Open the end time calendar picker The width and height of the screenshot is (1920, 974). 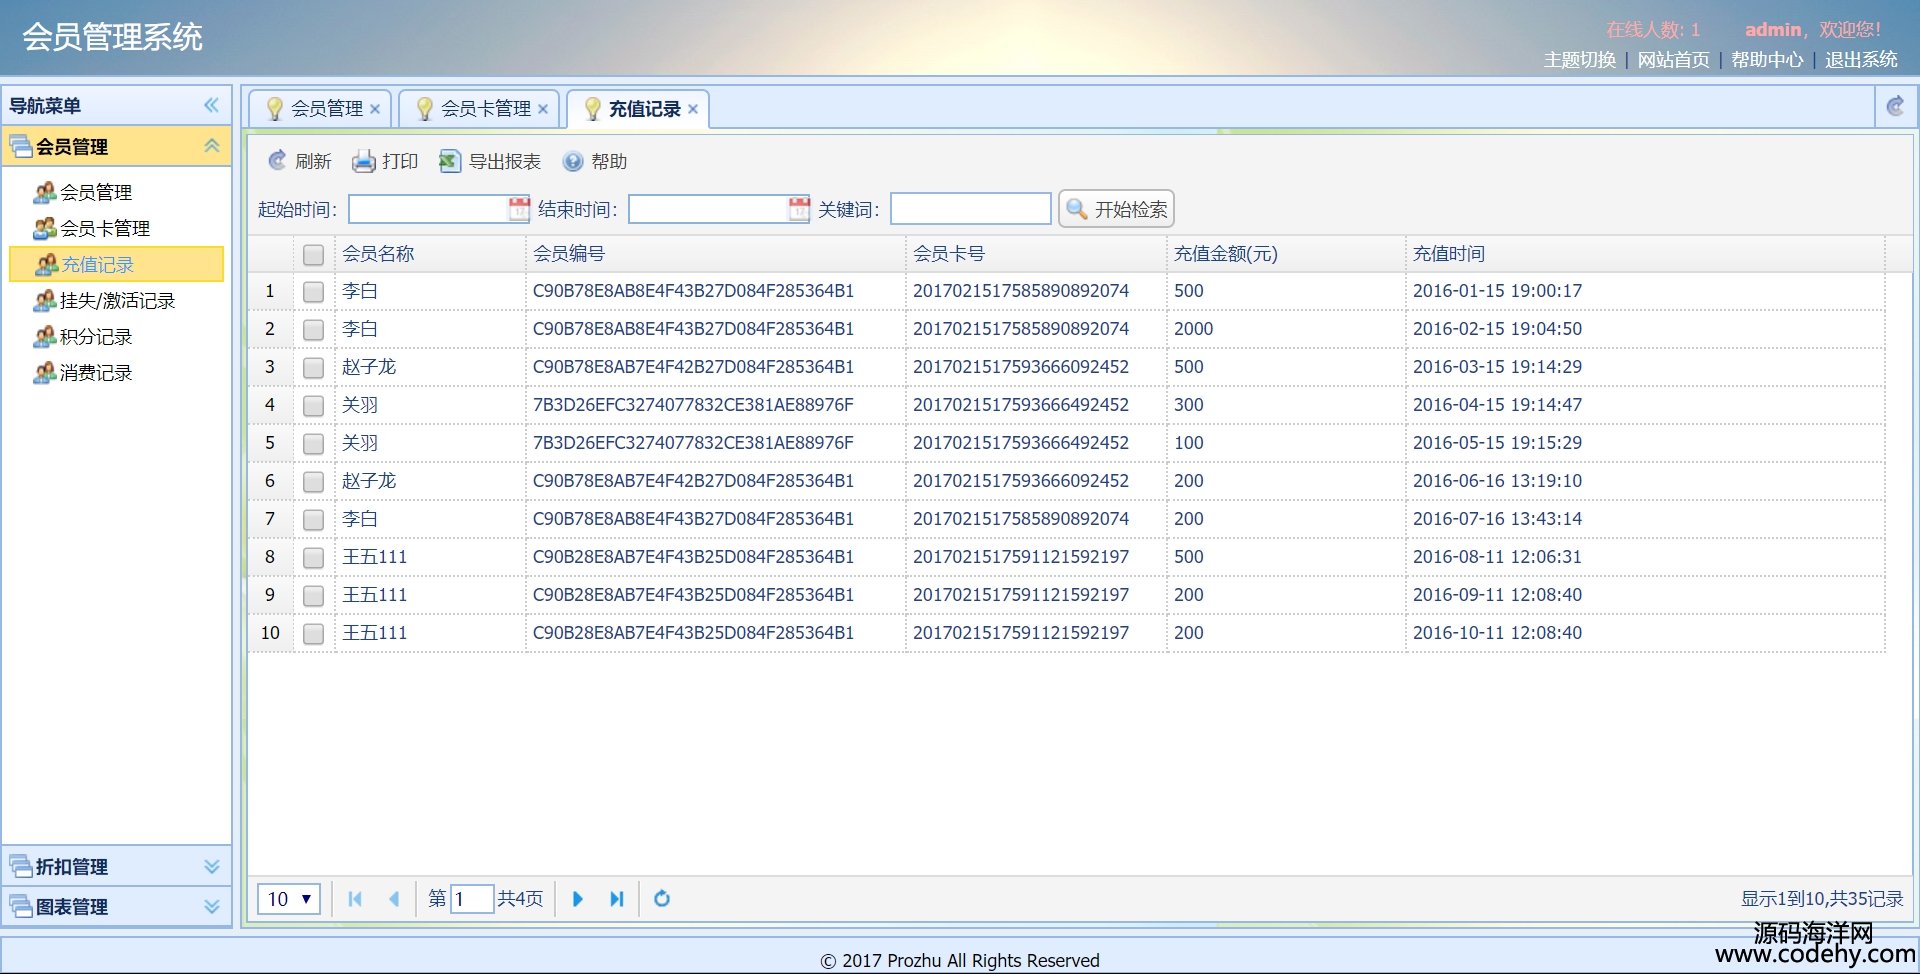pos(799,209)
